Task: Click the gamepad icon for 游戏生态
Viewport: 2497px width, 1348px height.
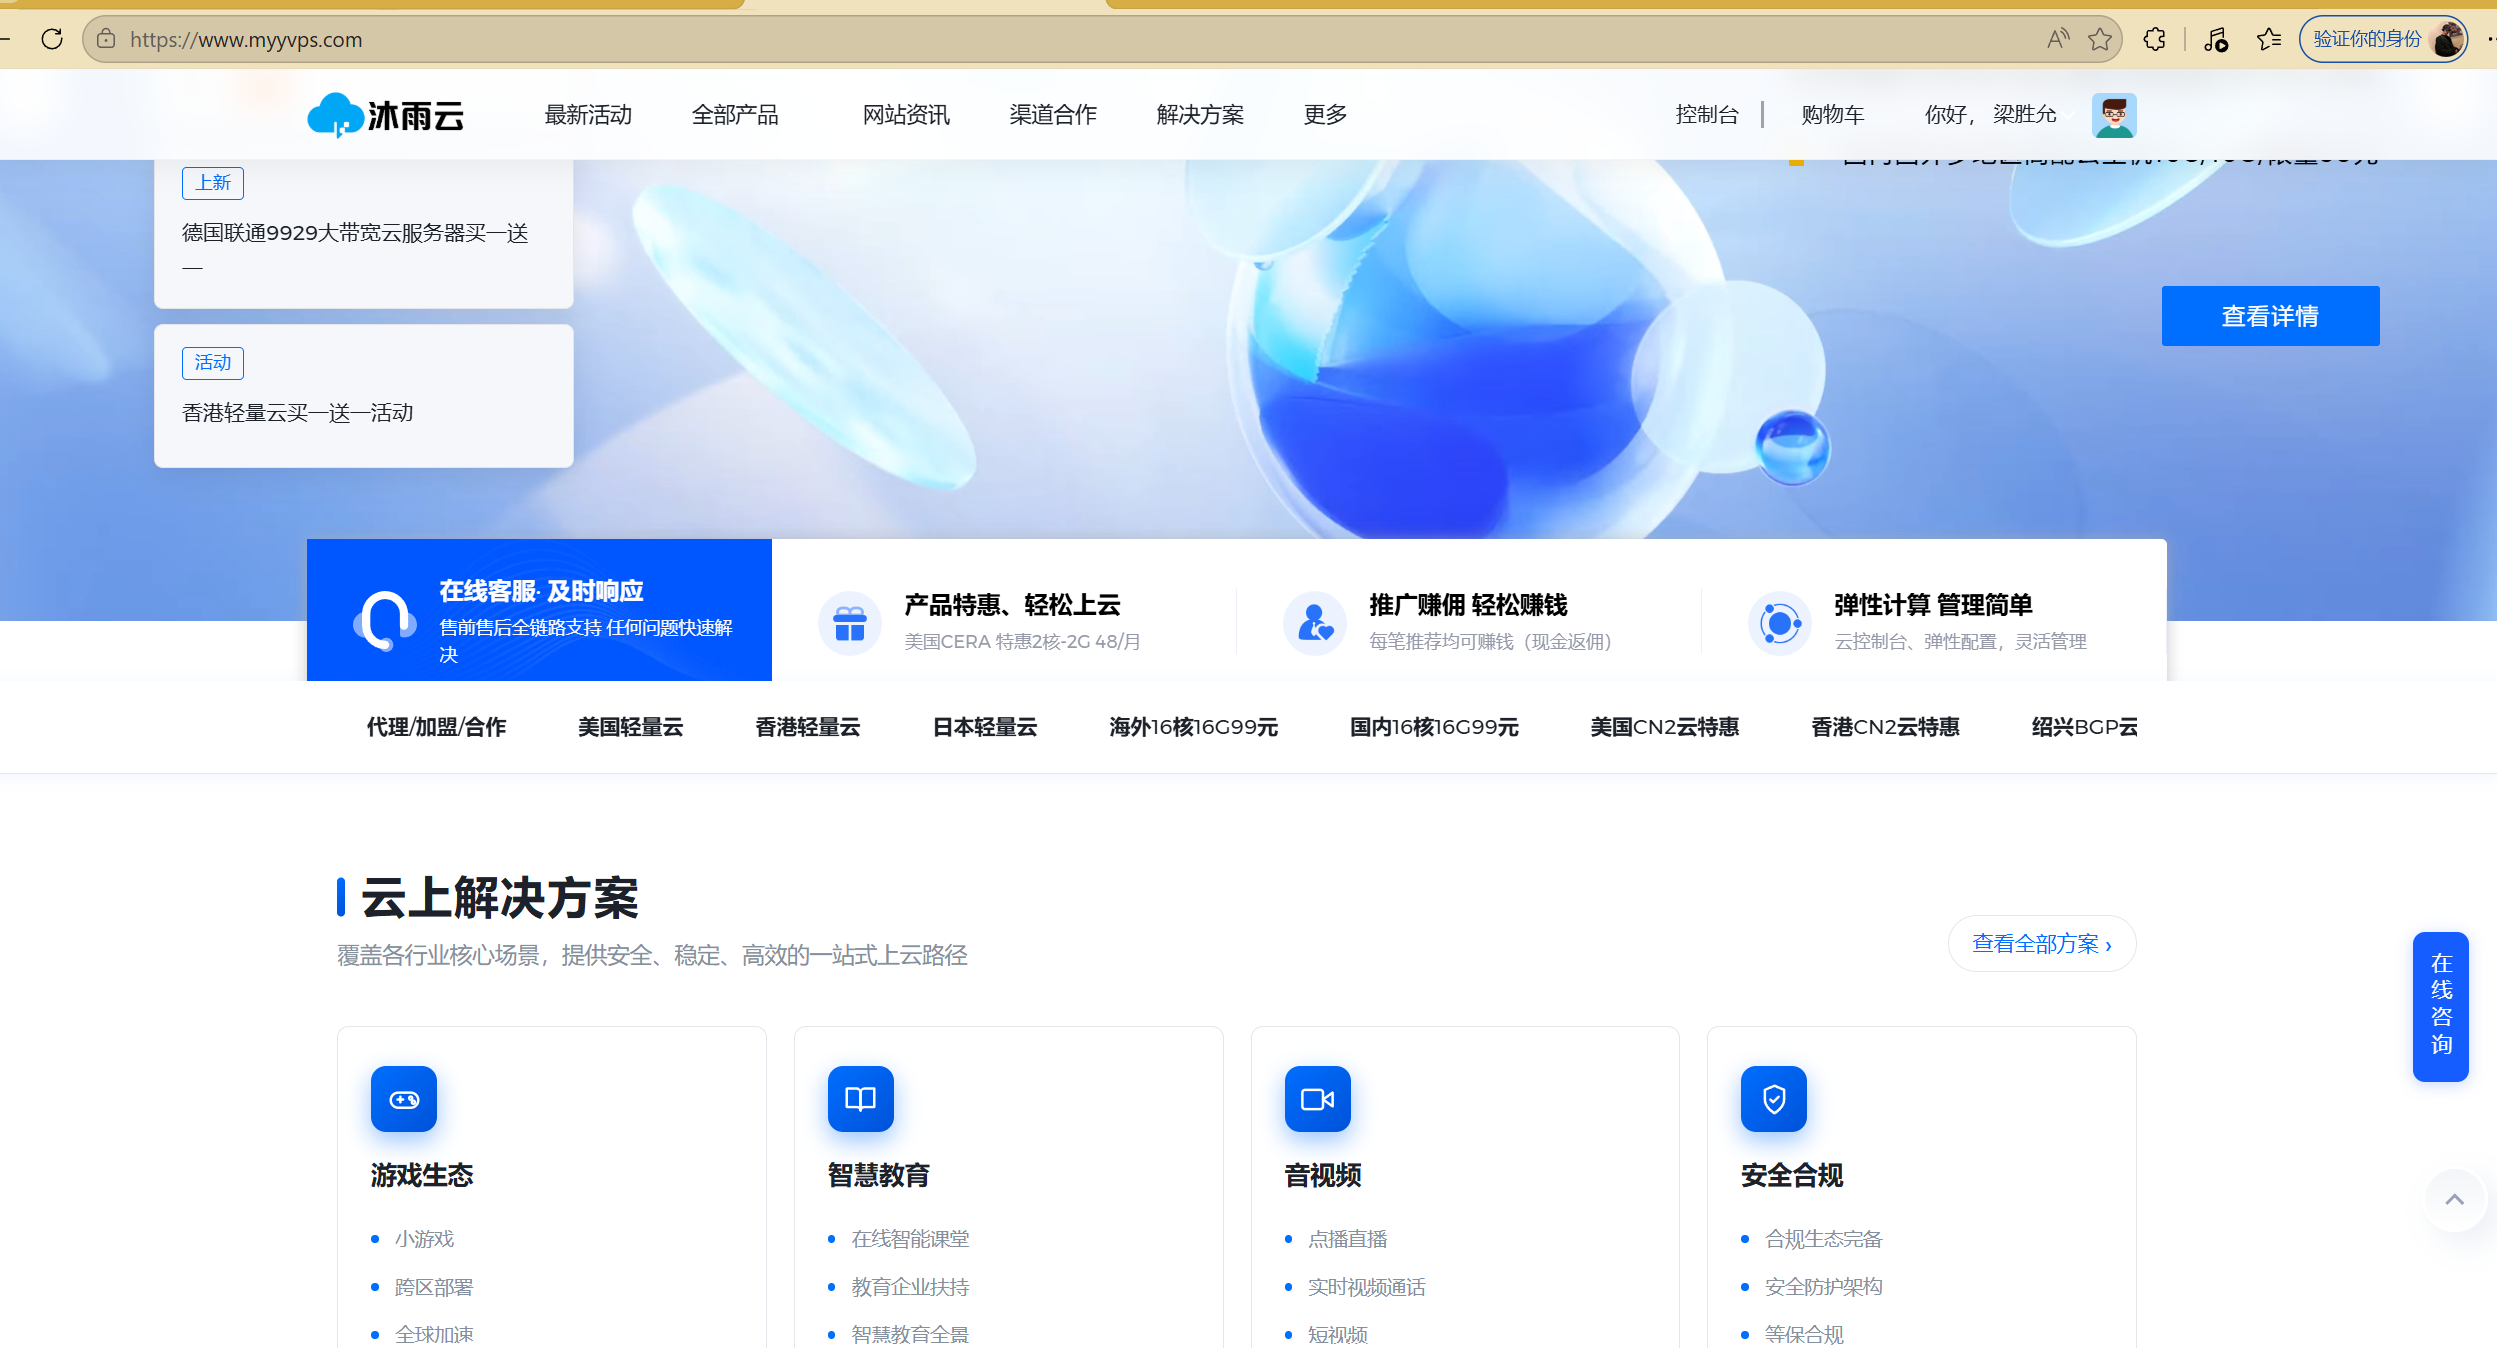Action: pos(404,1099)
